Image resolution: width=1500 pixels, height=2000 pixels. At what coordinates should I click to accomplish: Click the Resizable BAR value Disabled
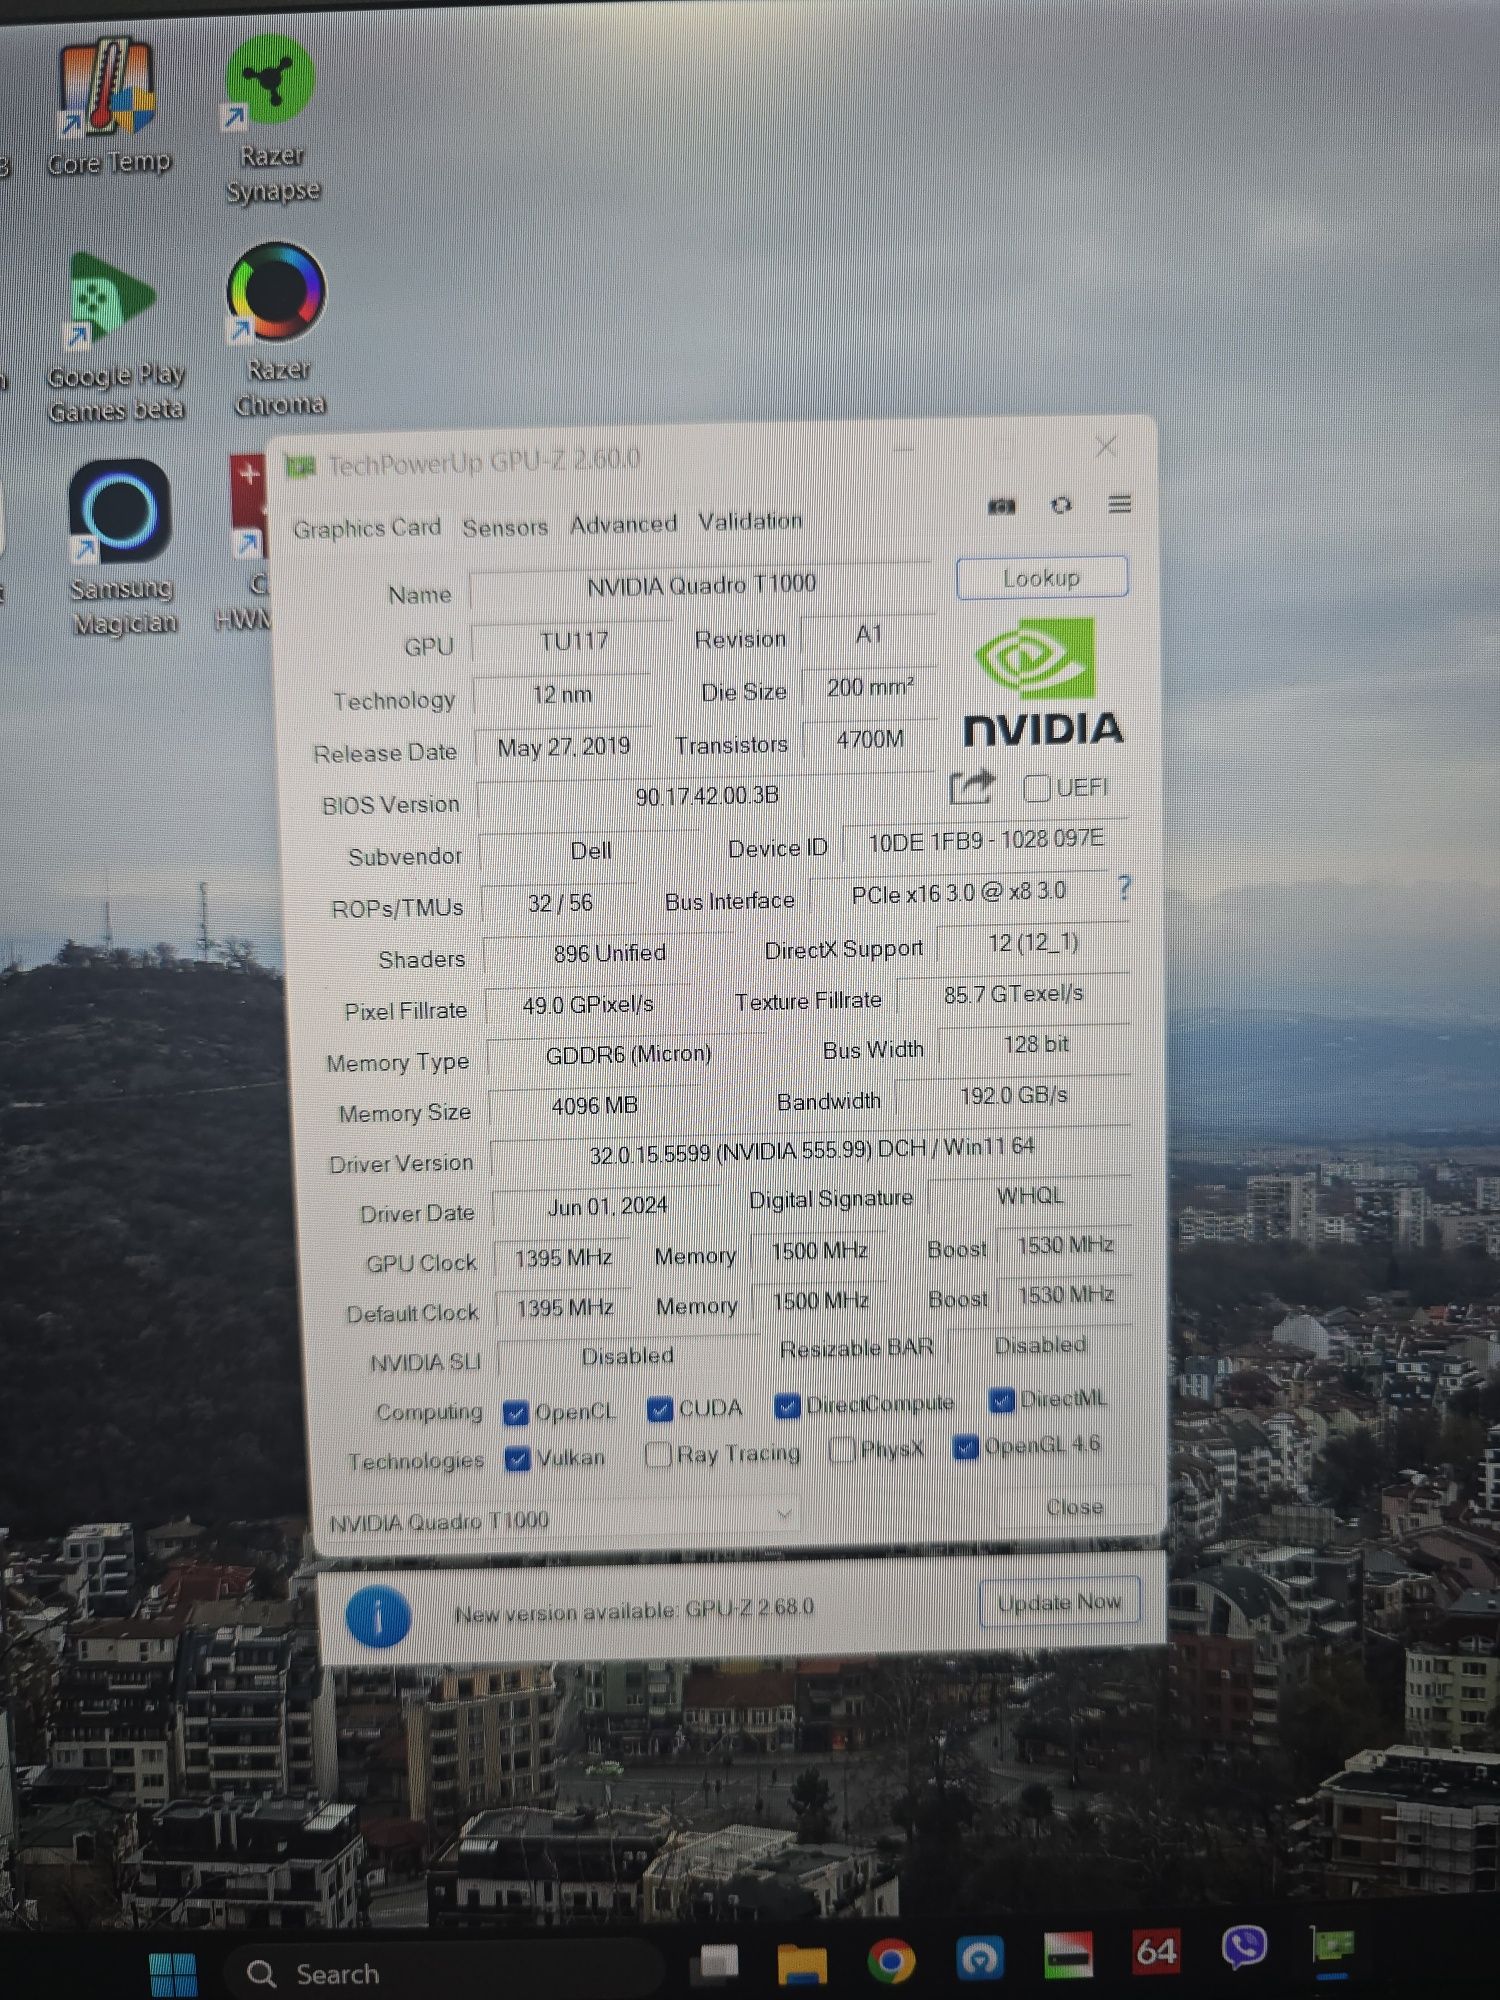point(1039,1346)
